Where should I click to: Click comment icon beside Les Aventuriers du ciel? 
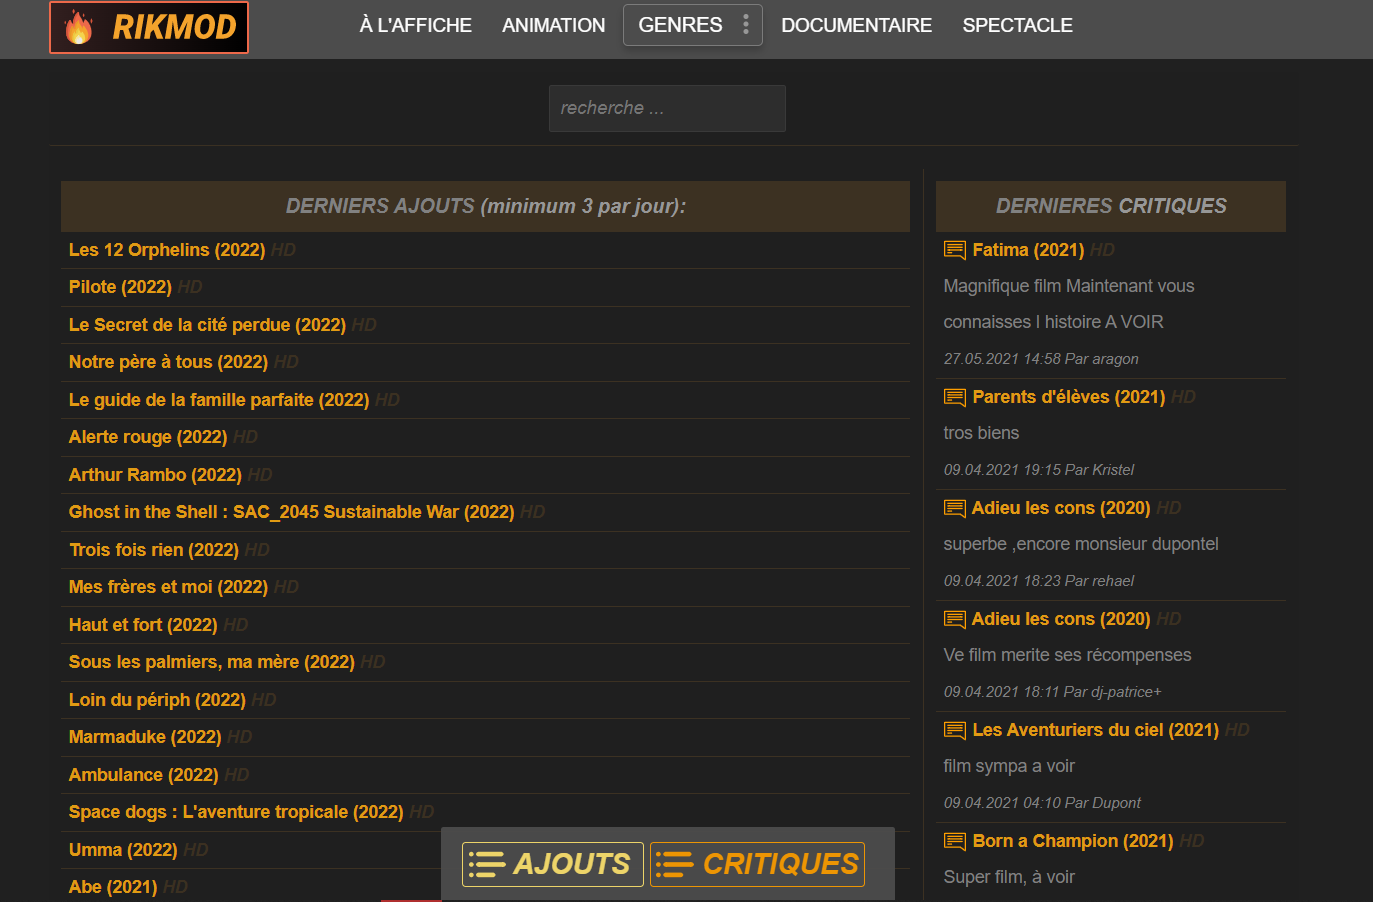955,730
